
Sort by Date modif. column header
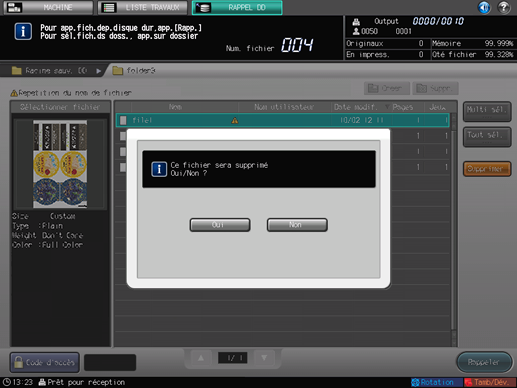(x=356, y=107)
